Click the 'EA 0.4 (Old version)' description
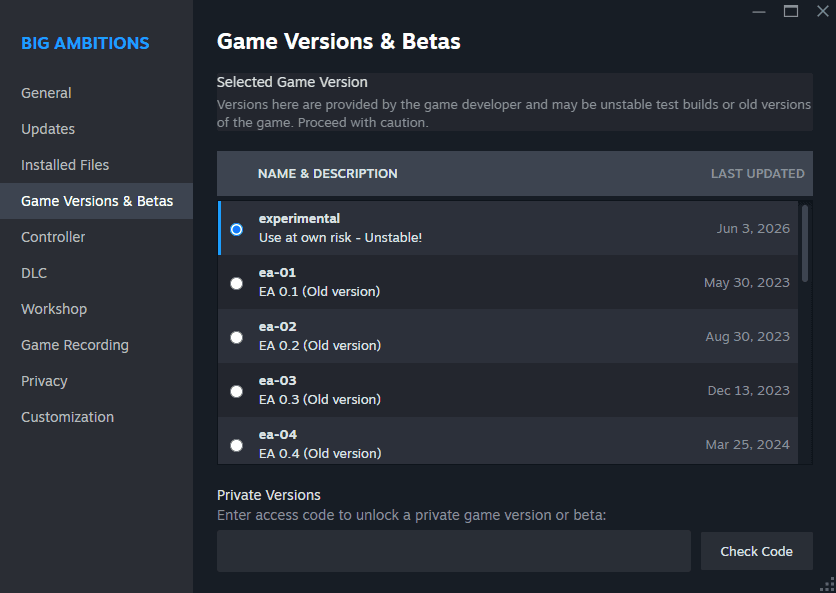This screenshot has width=836, height=593. [x=320, y=453]
